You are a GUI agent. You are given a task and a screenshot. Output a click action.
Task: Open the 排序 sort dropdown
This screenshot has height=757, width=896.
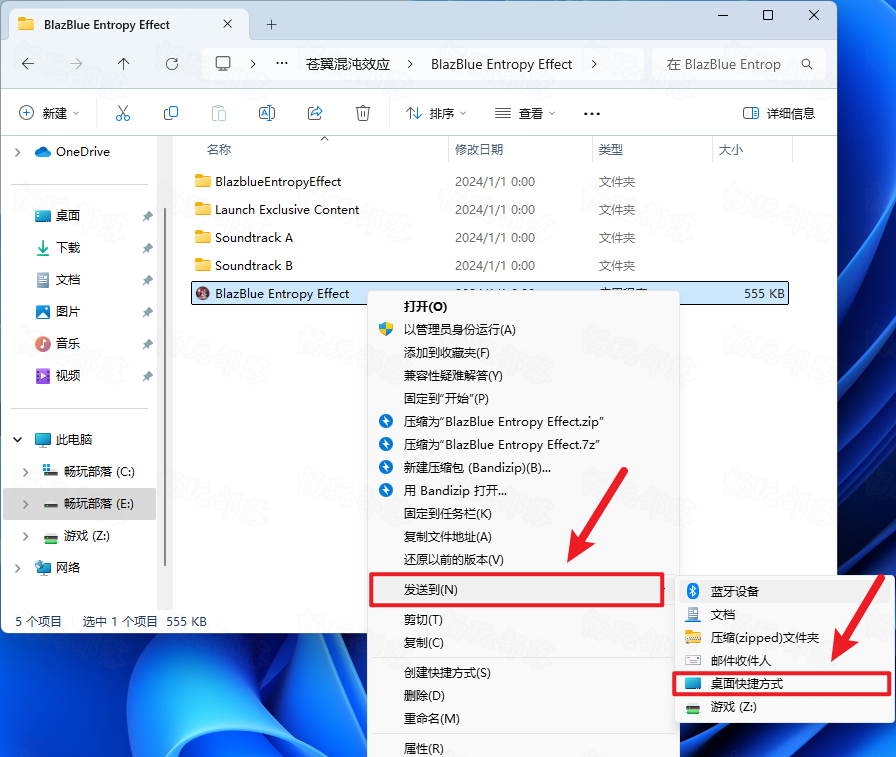click(x=436, y=113)
